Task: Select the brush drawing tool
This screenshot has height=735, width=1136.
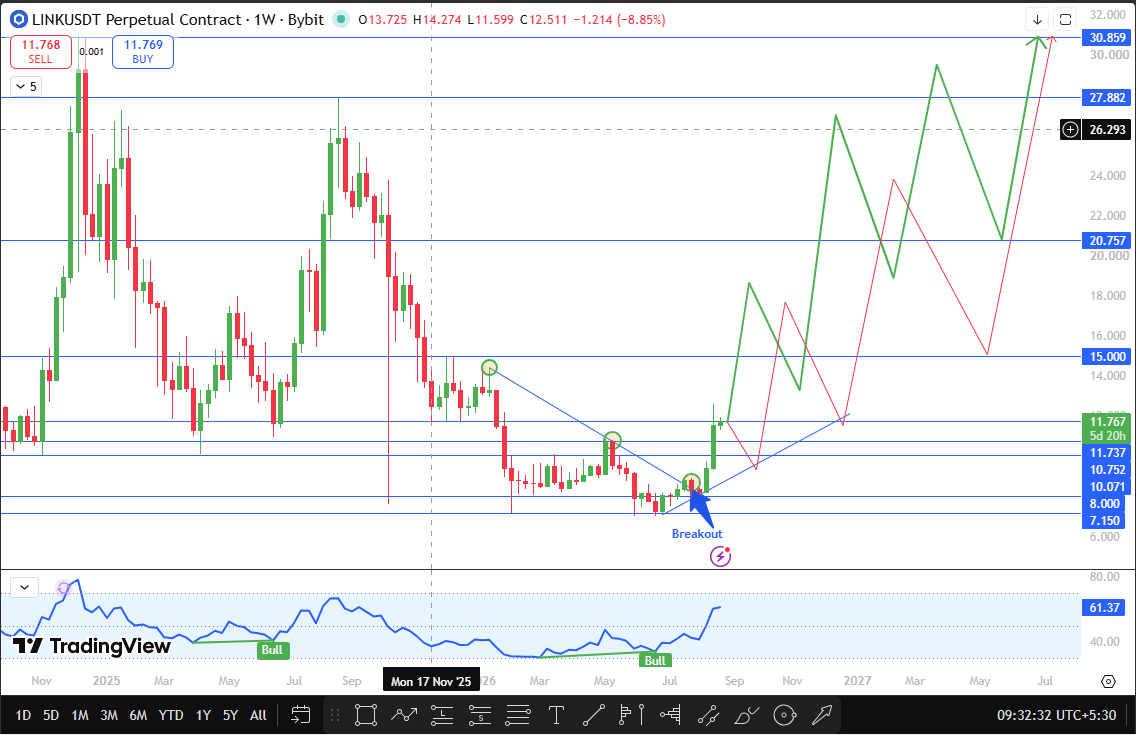Action: pyautogui.click(x=746, y=715)
